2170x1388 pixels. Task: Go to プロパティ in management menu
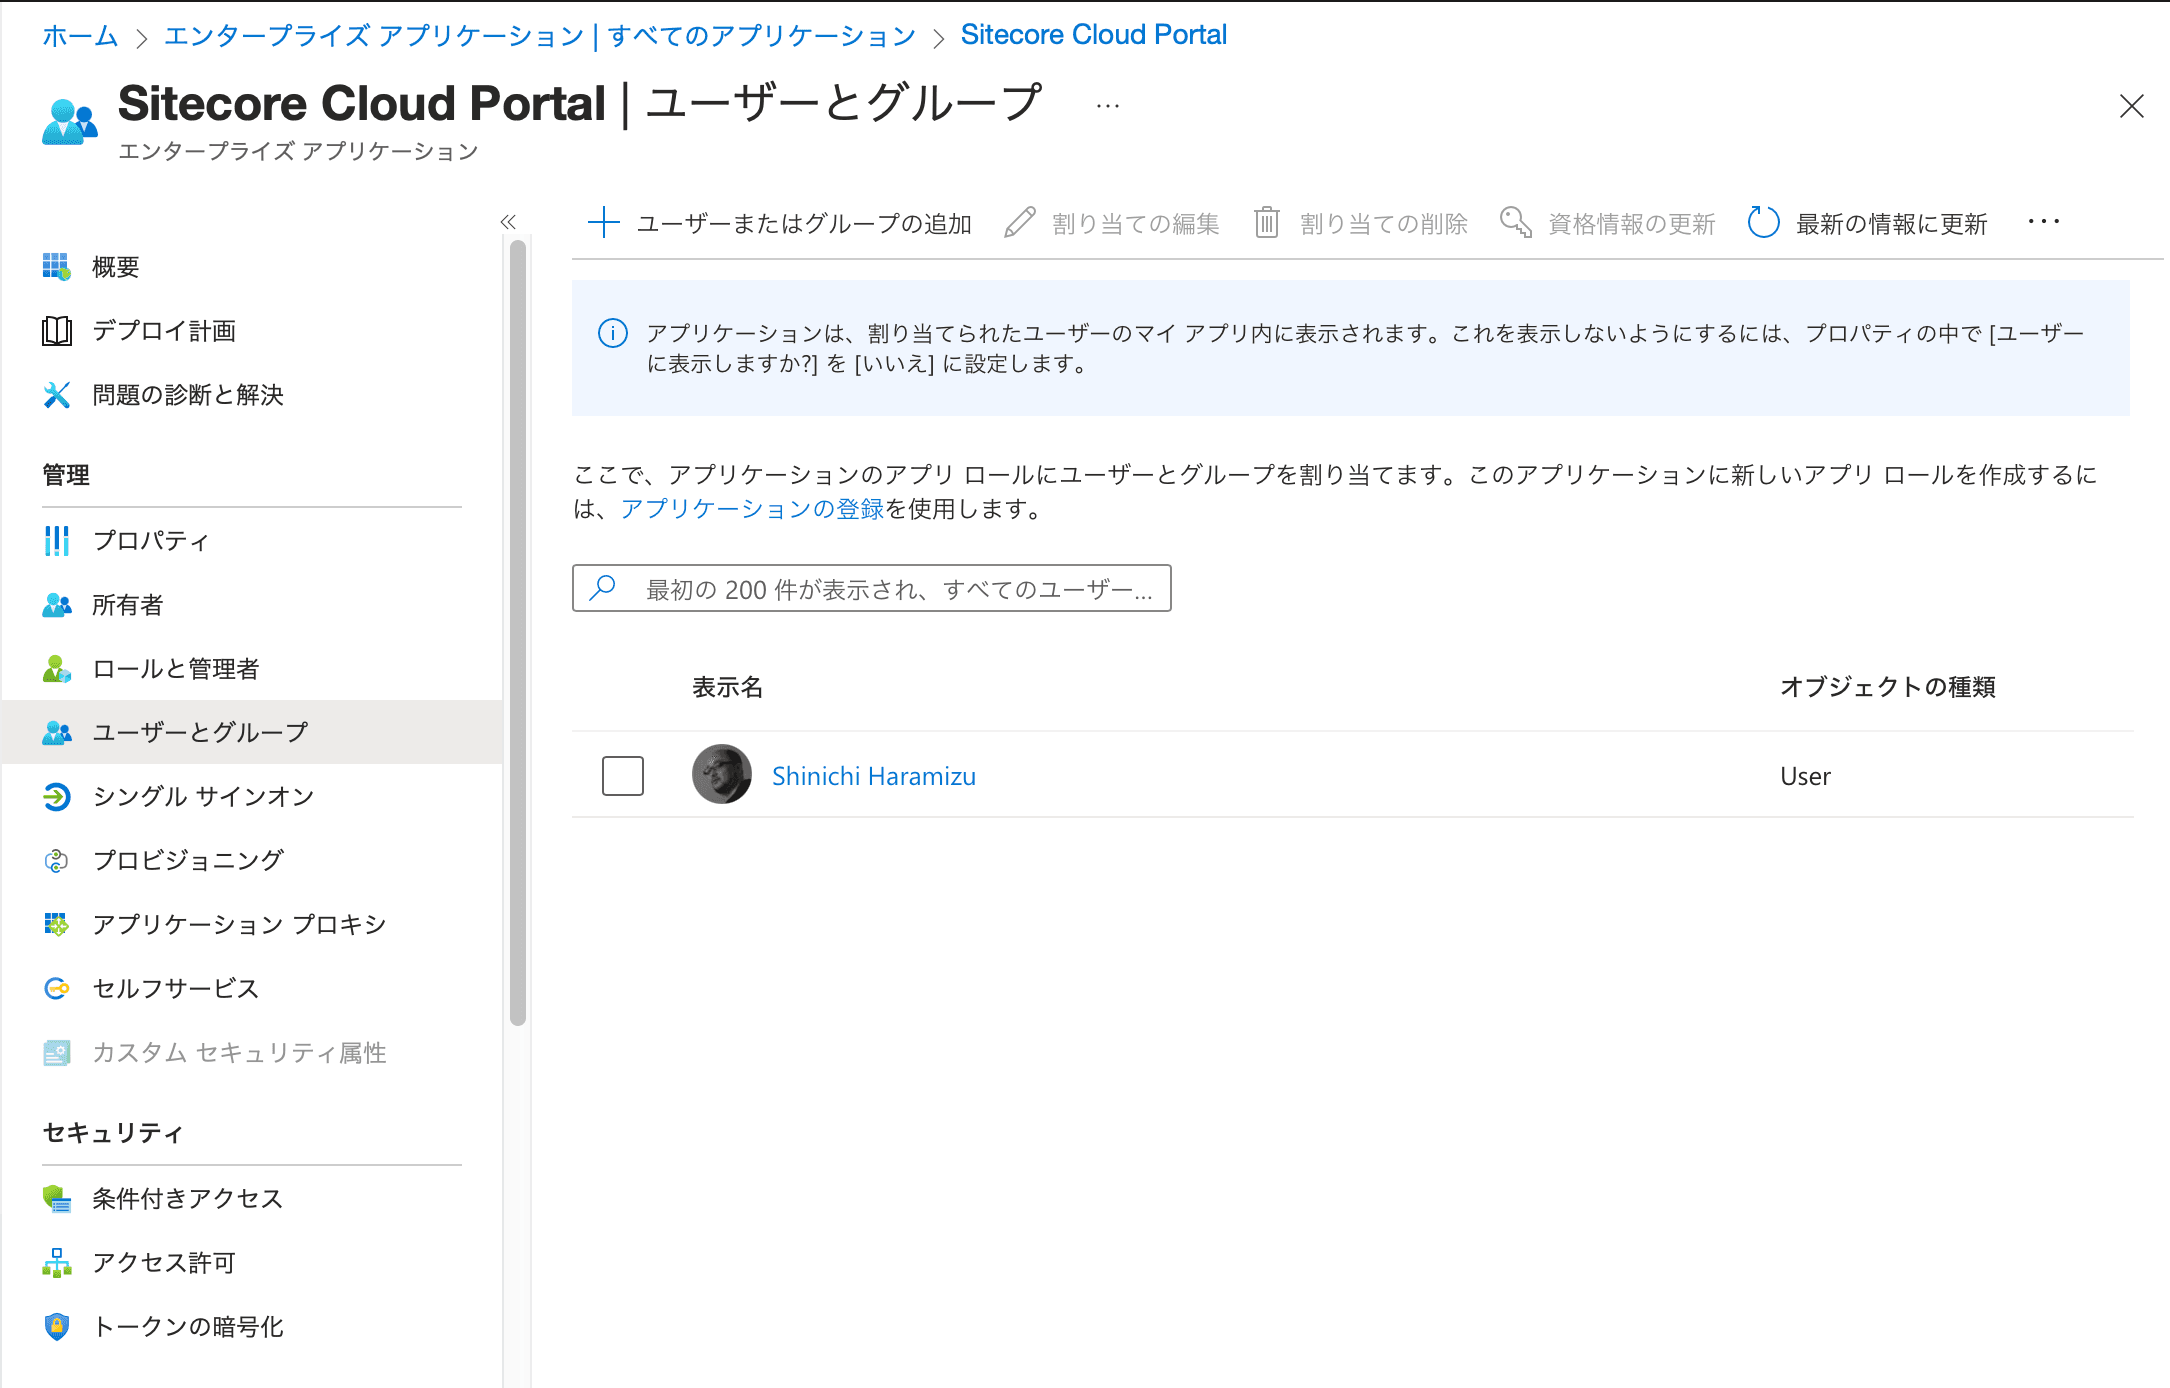pos(150,541)
